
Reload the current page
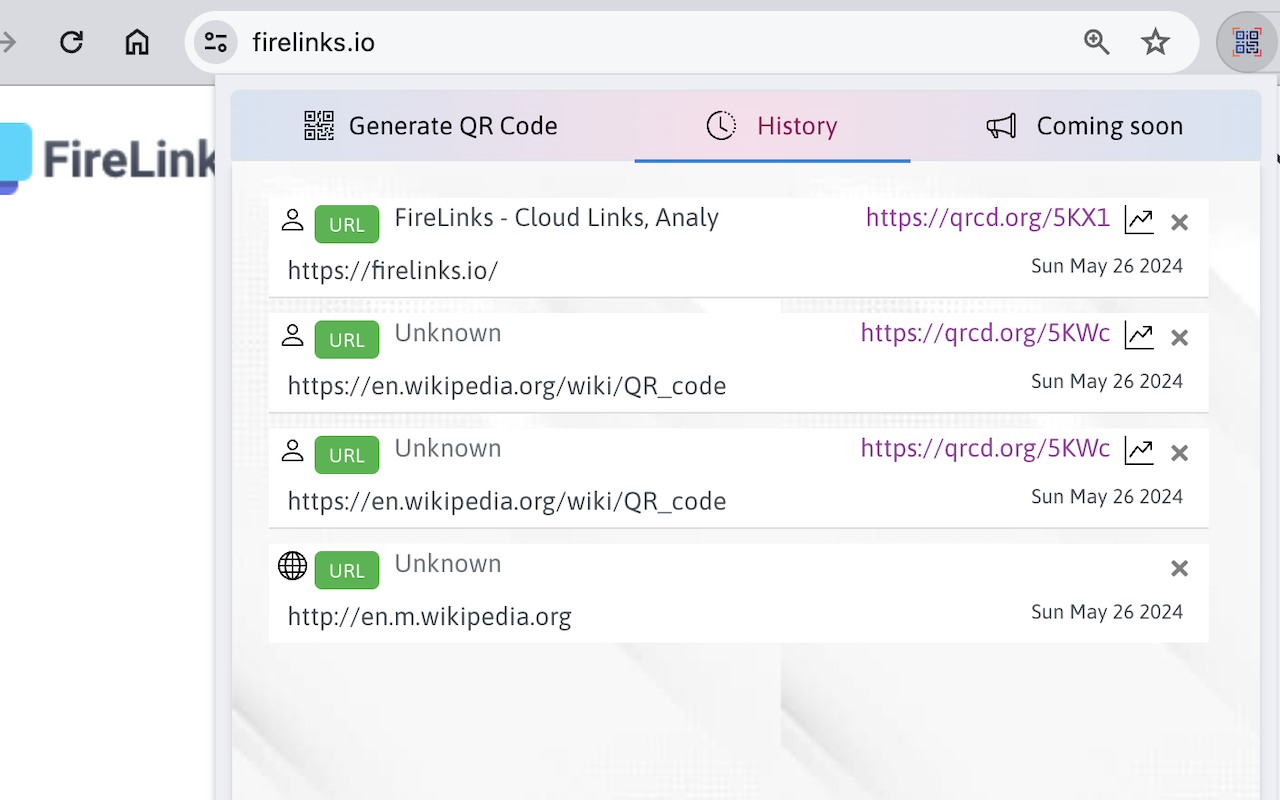click(x=71, y=42)
